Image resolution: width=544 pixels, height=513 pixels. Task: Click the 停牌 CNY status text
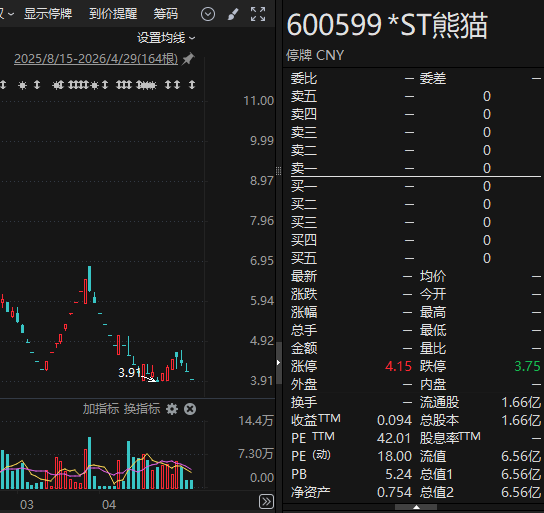pyautogui.click(x=315, y=55)
